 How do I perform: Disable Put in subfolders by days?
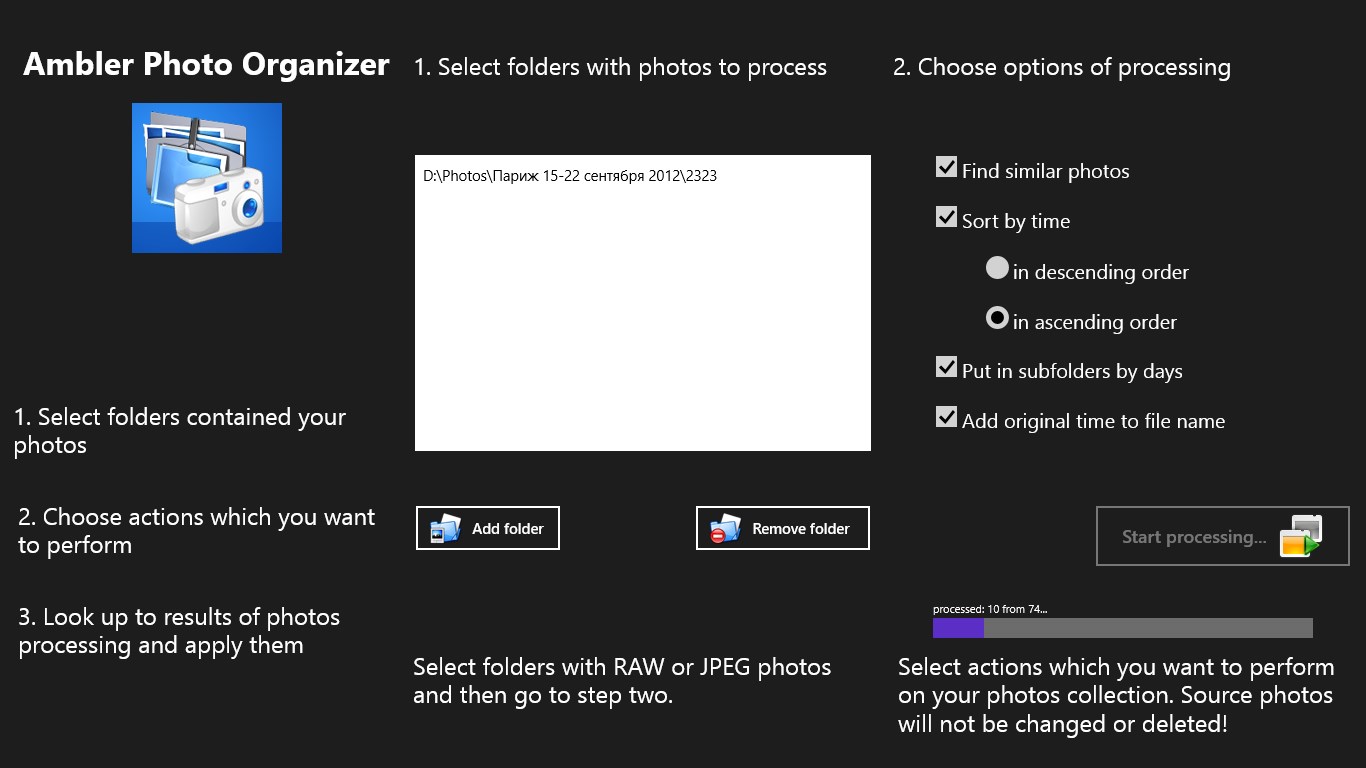click(946, 367)
